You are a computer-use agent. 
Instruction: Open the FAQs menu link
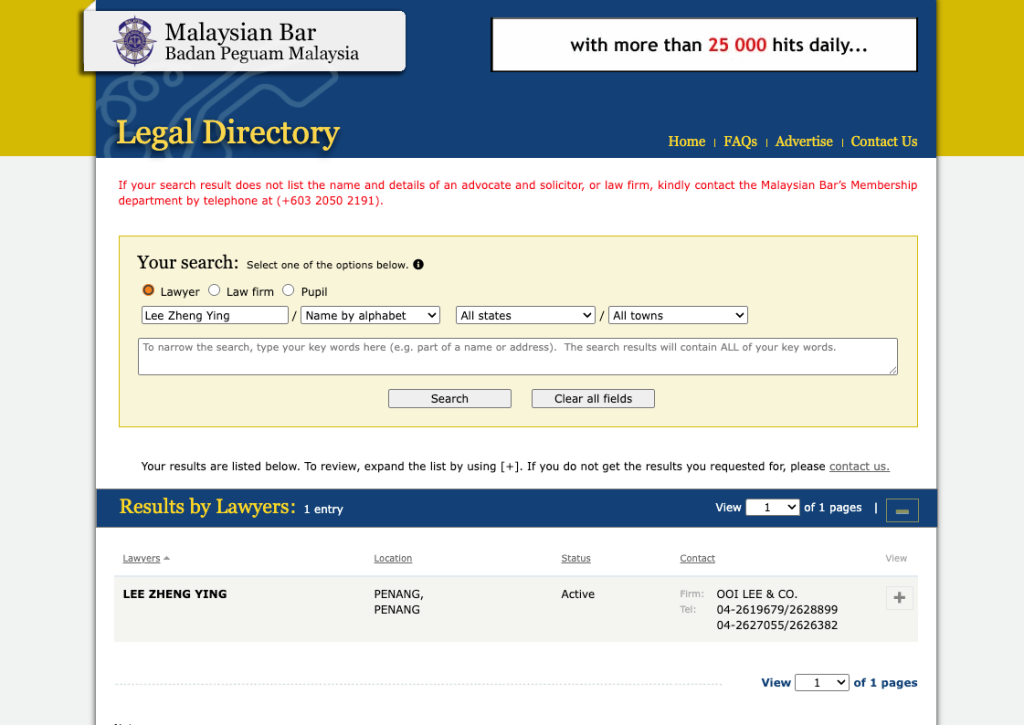pyautogui.click(x=740, y=141)
